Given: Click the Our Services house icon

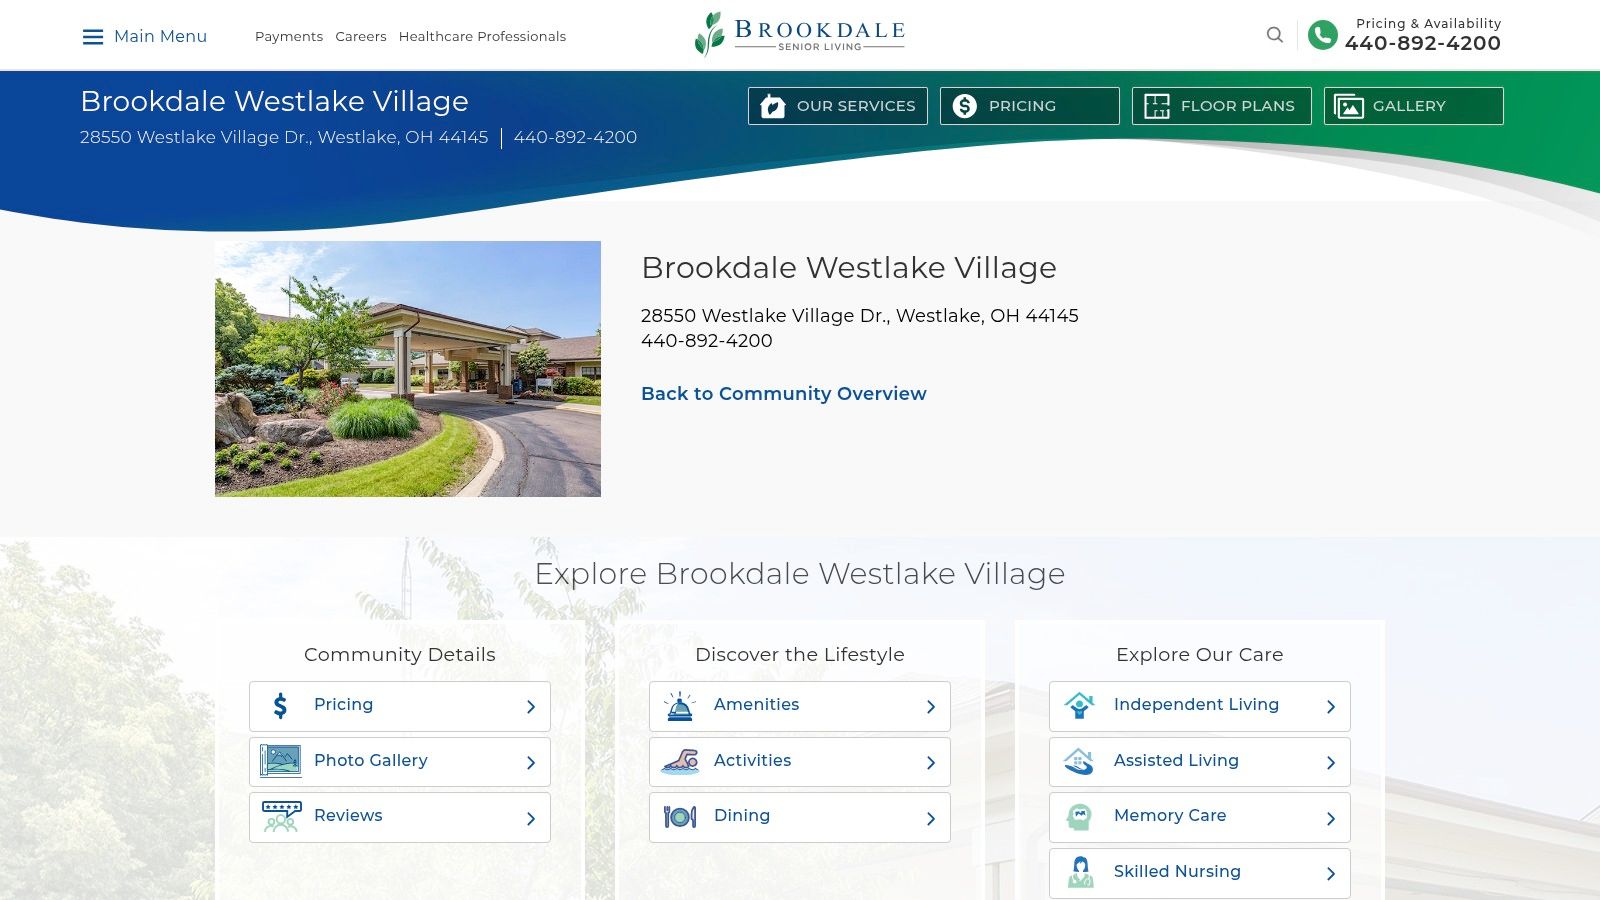Looking at the screenshot, I should coord(773,106).
